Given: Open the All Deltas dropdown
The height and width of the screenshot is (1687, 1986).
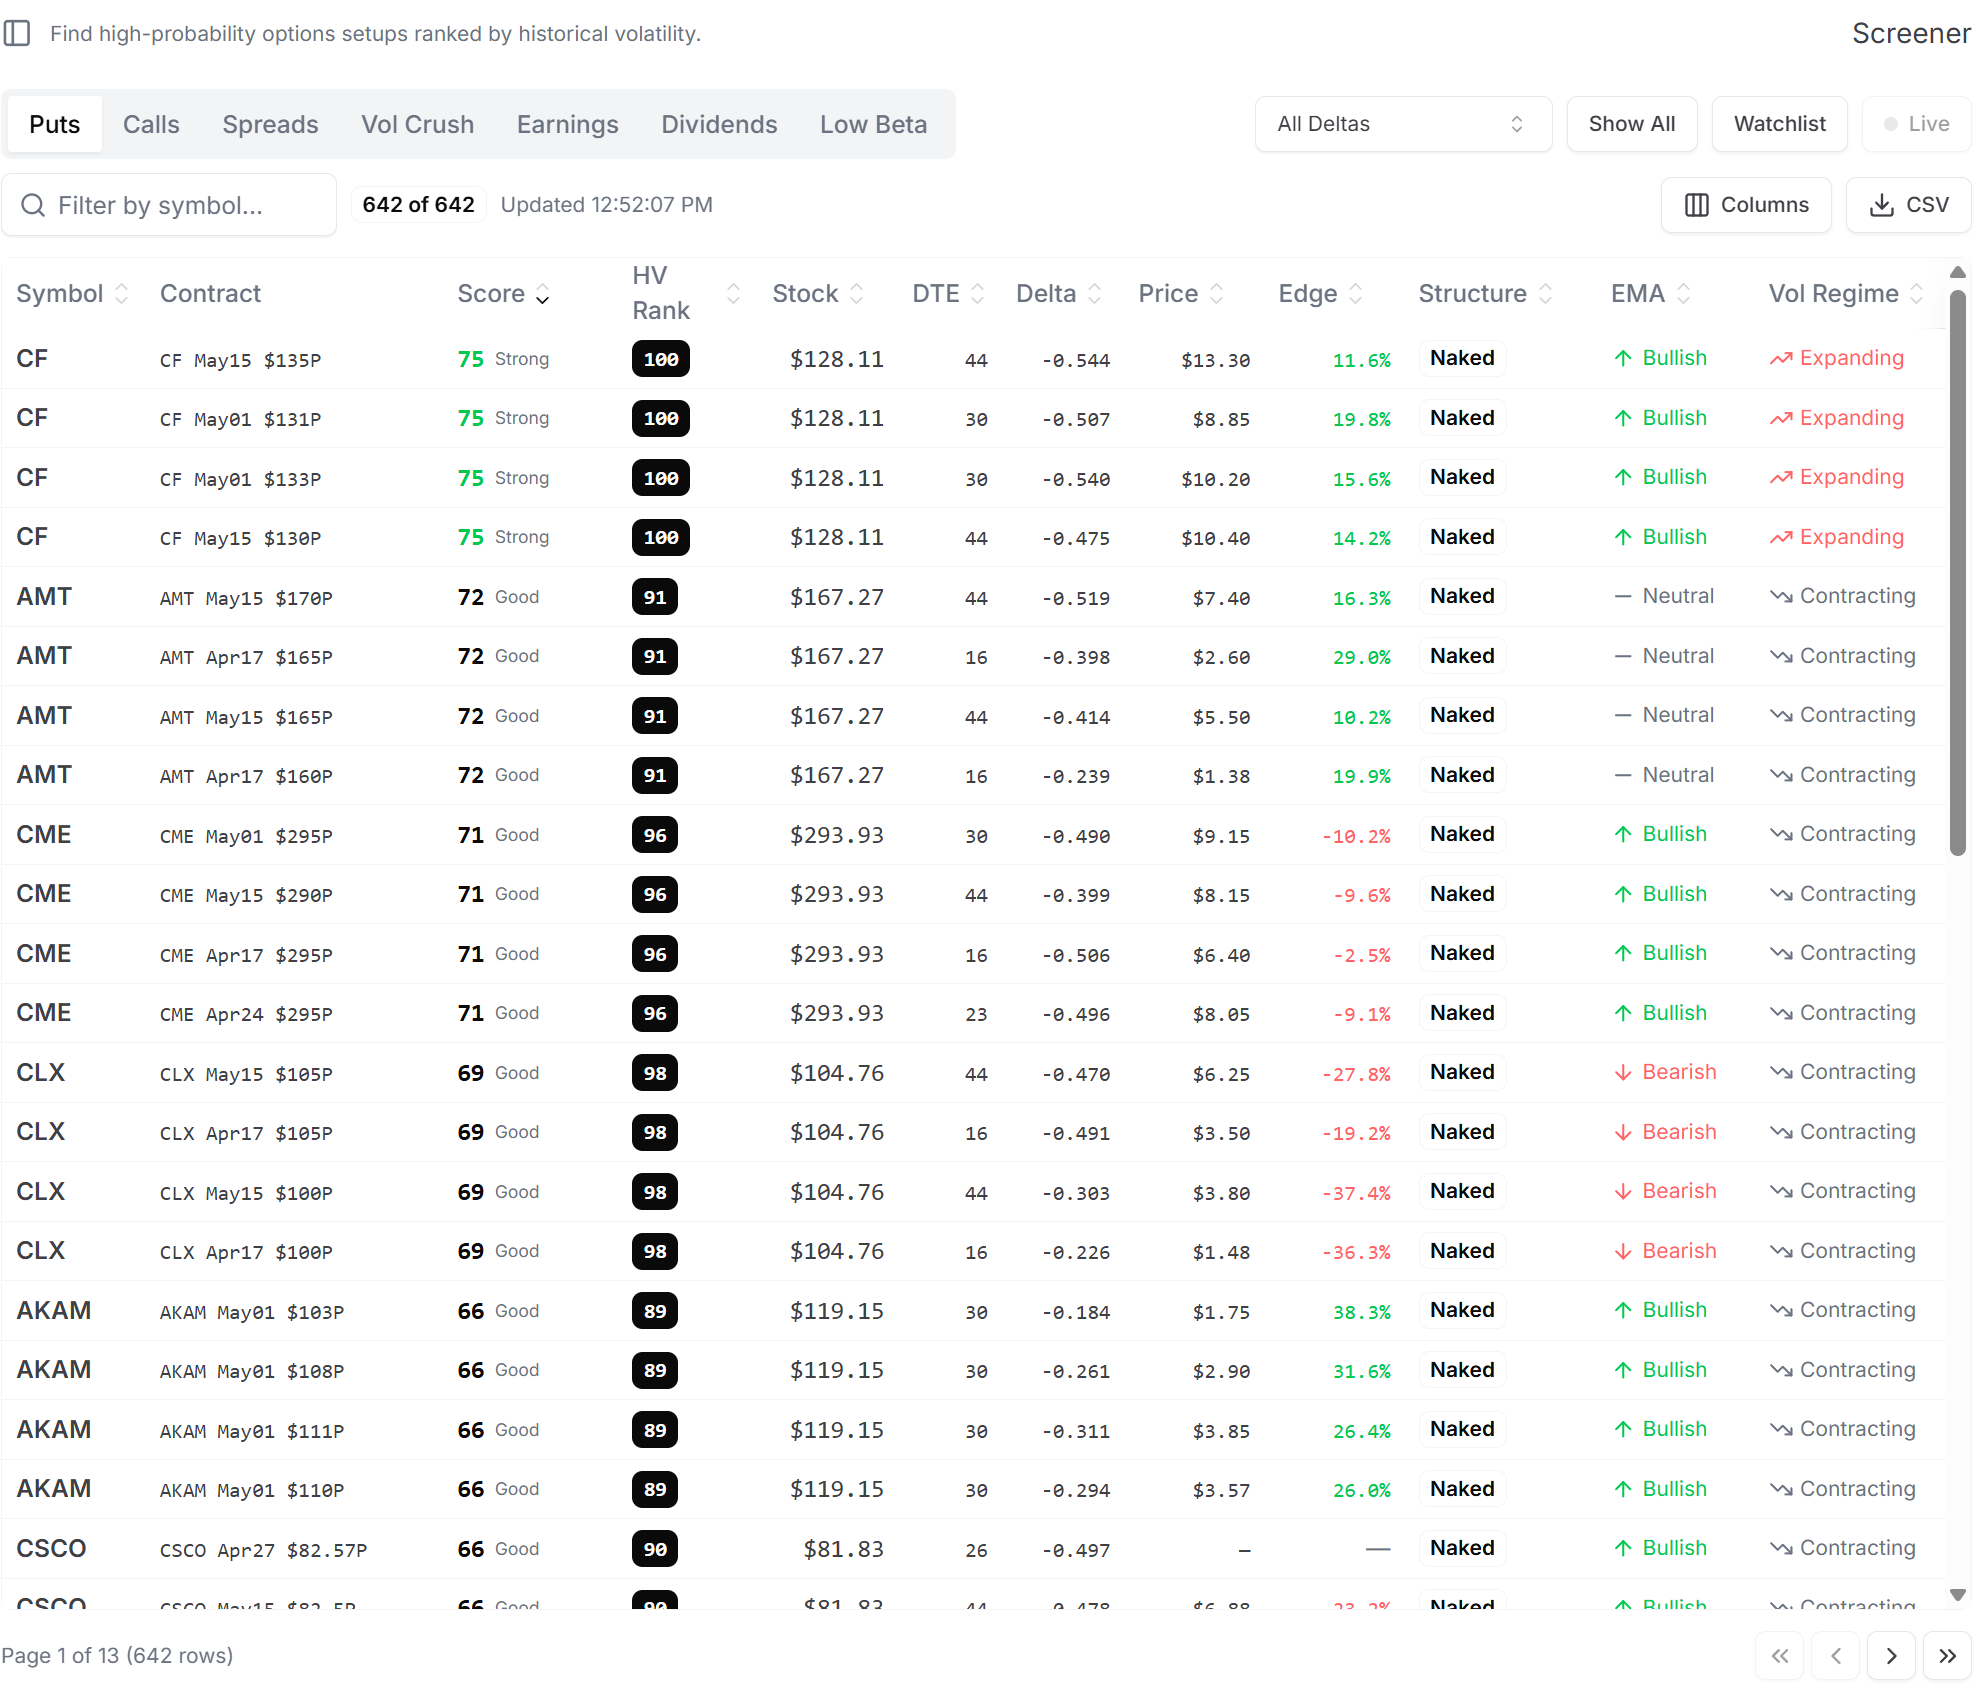Looking at the screenshot, I should [x=1402, y=124].
